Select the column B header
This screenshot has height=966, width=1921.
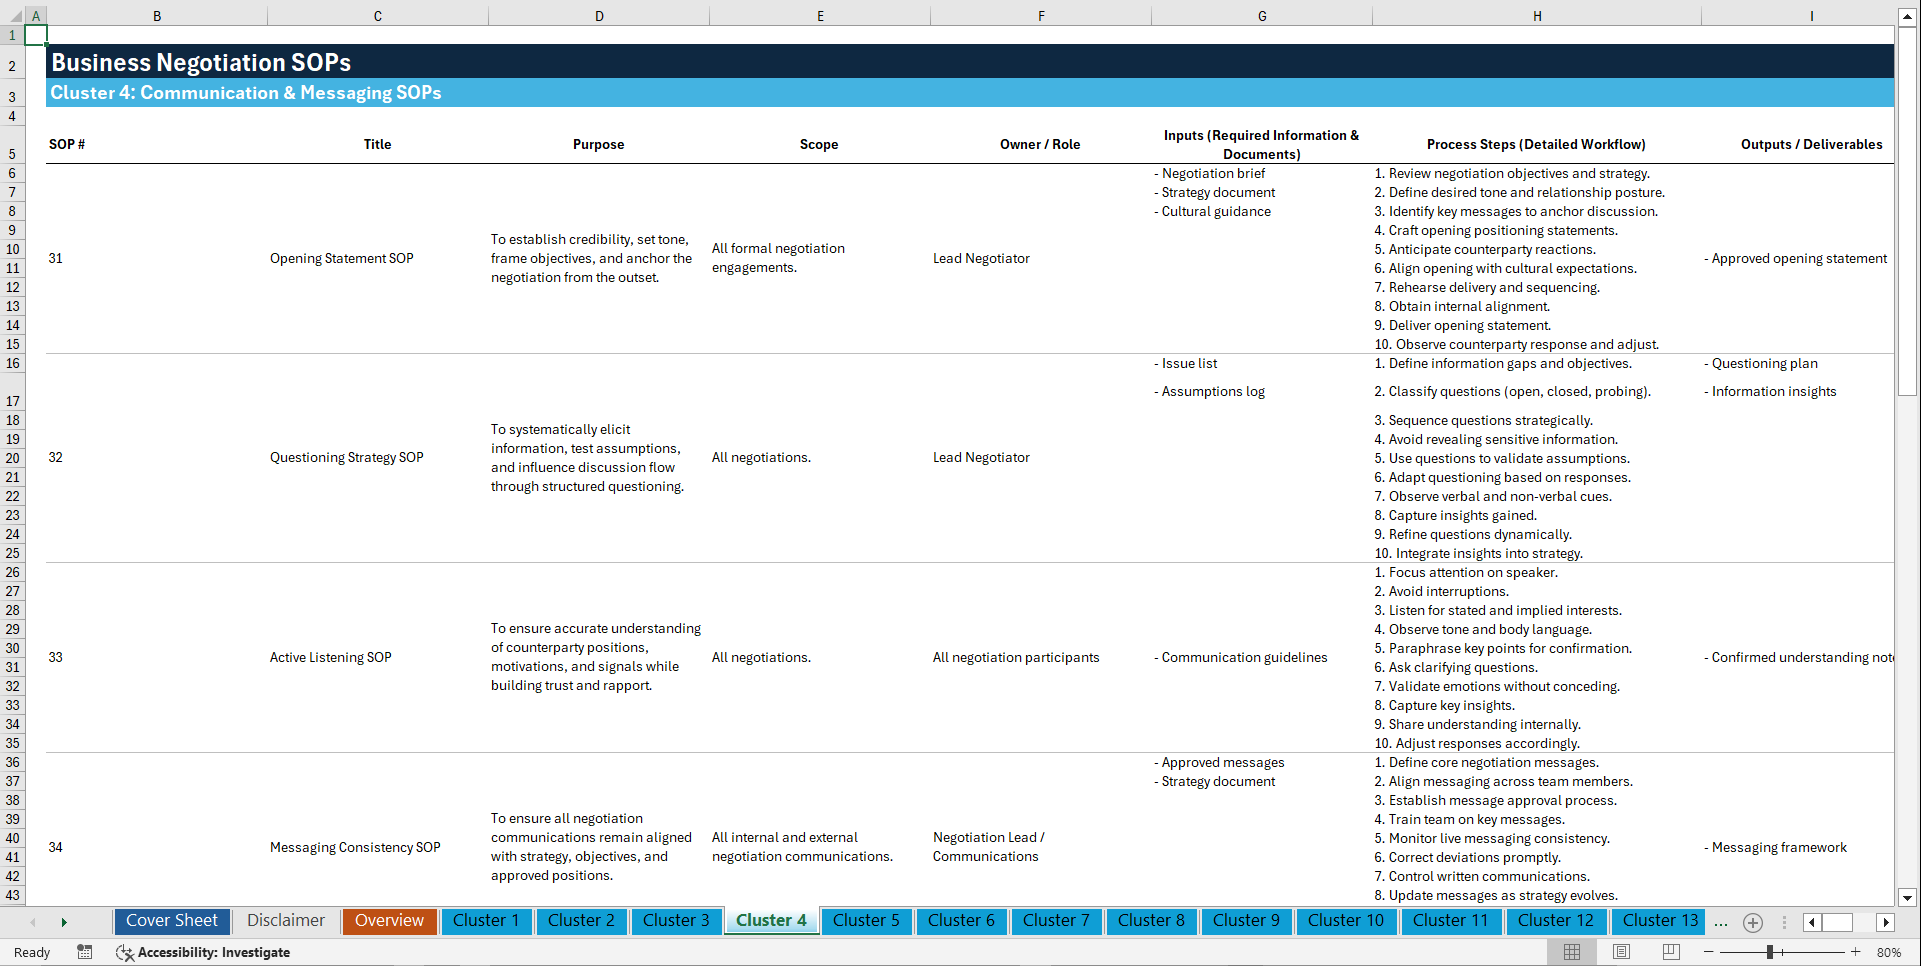(x=157, y=16)
